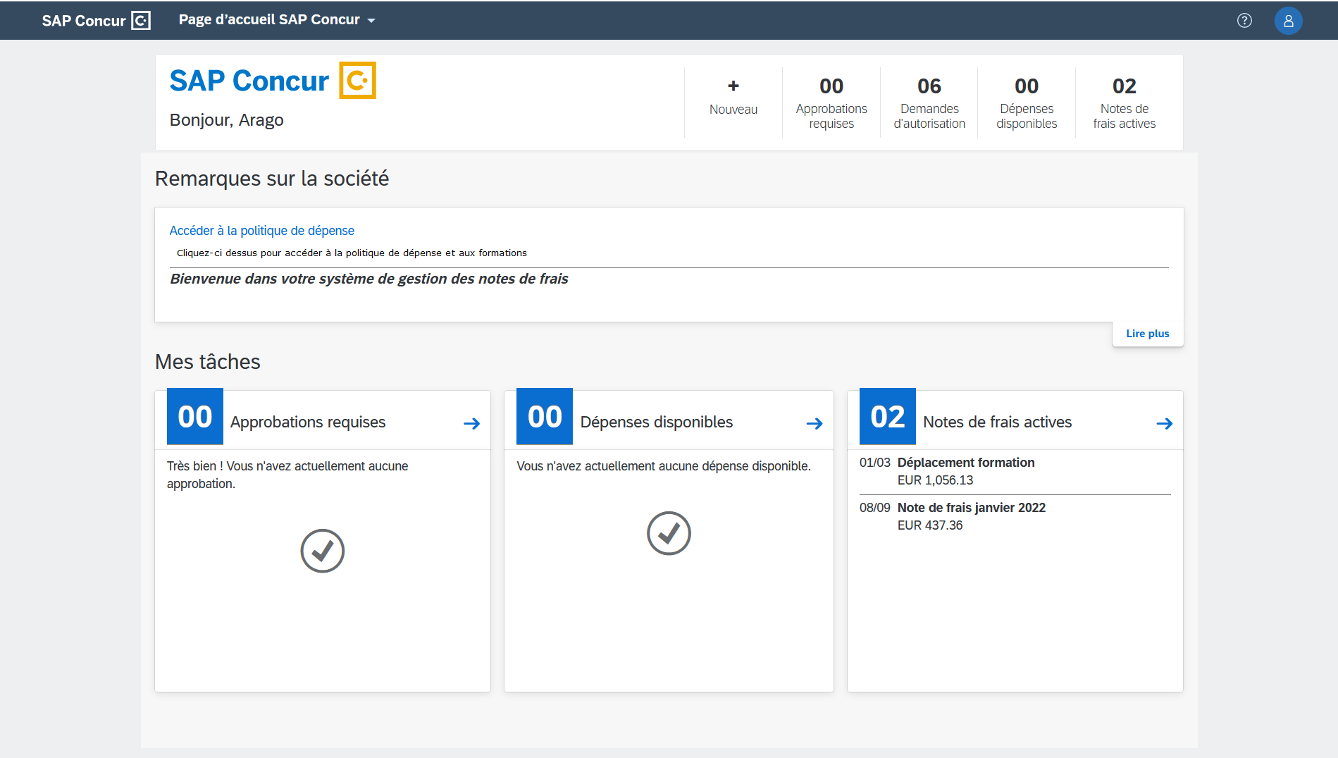Viewport: 1338px width, 758px height.
Task: Click the Très bien no-approbation message
Action: 288,475
